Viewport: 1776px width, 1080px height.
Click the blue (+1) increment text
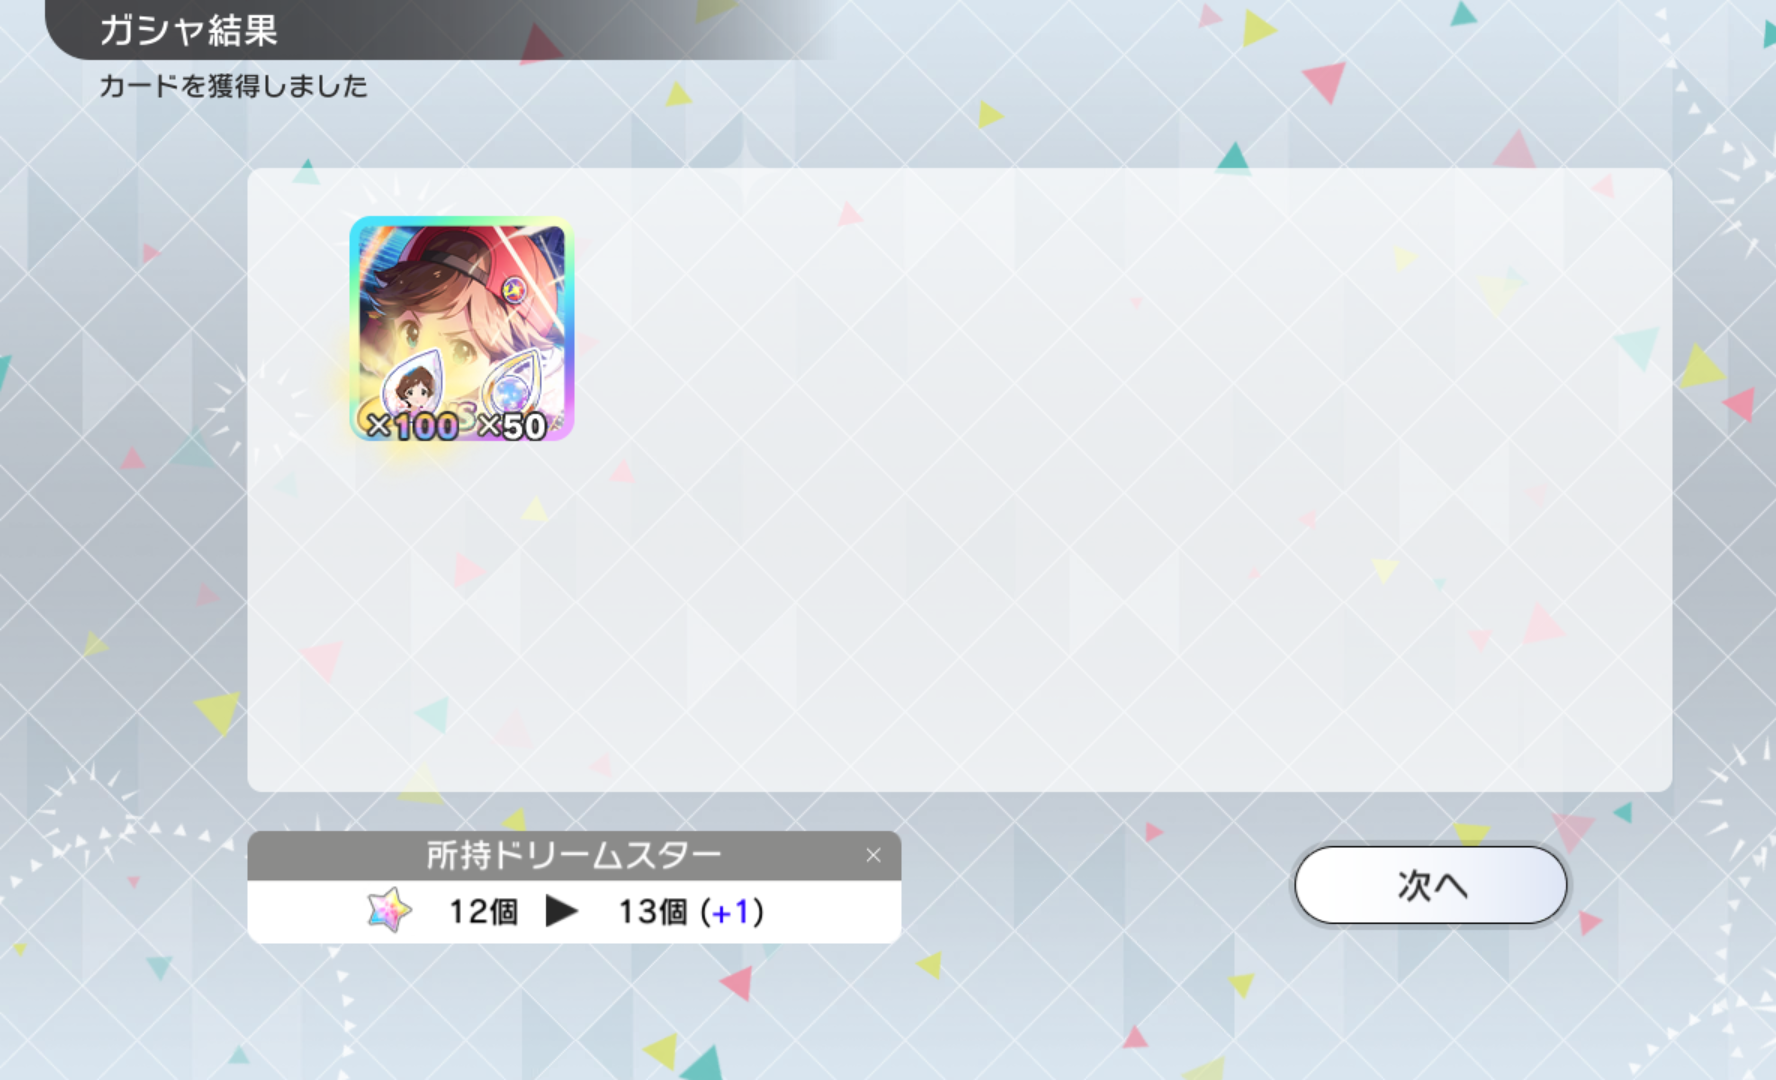click(732, 911)
